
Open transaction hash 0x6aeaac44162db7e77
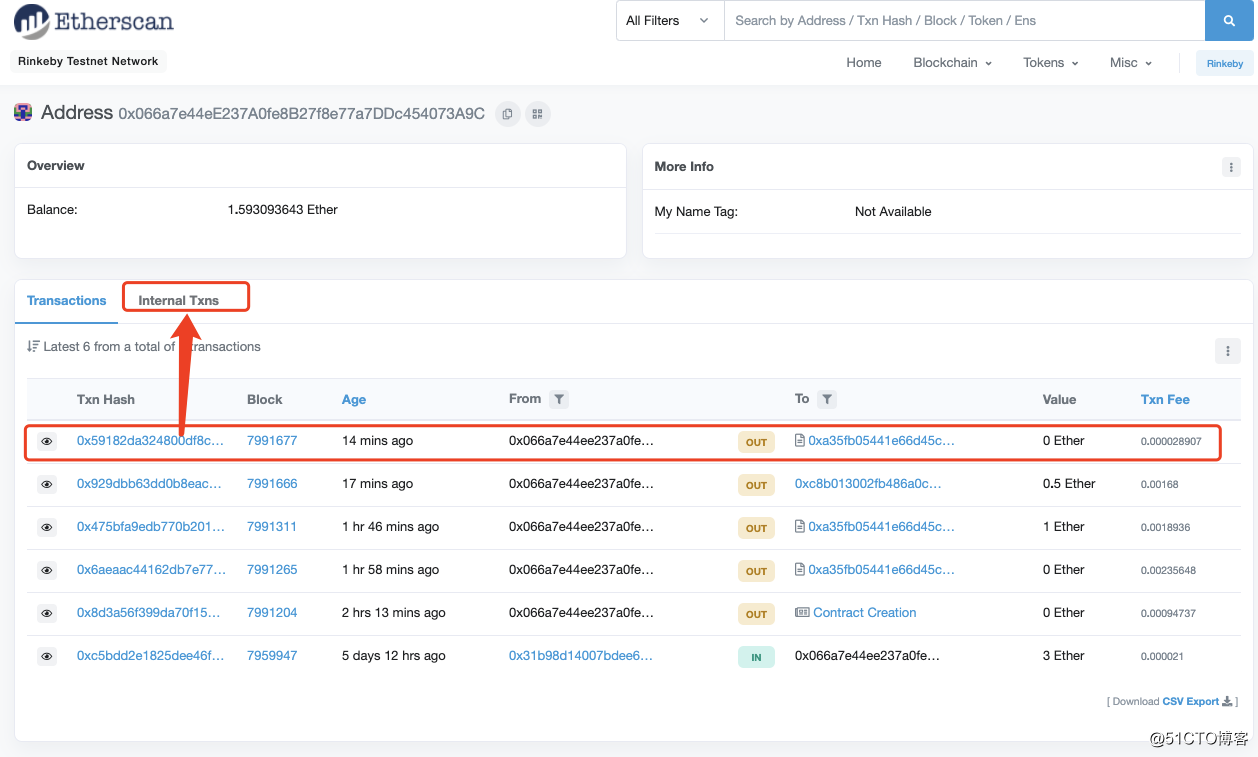(151, 569)
